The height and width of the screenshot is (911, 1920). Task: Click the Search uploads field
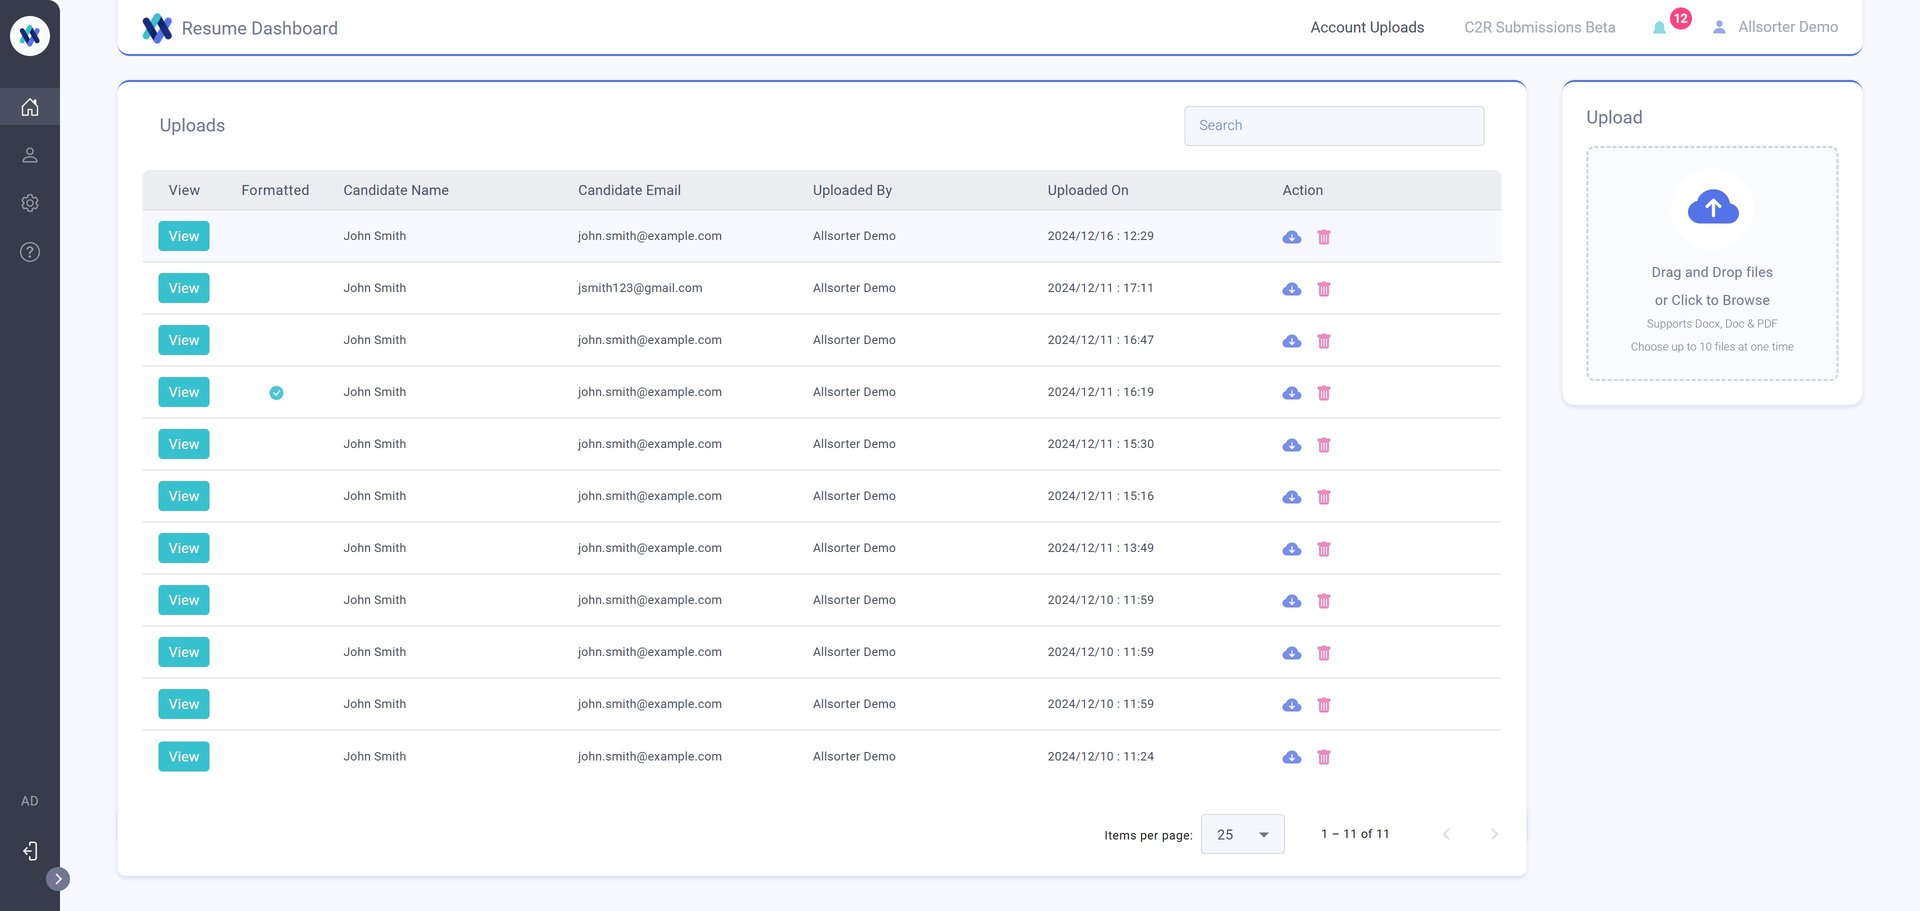click(1334, 126)
